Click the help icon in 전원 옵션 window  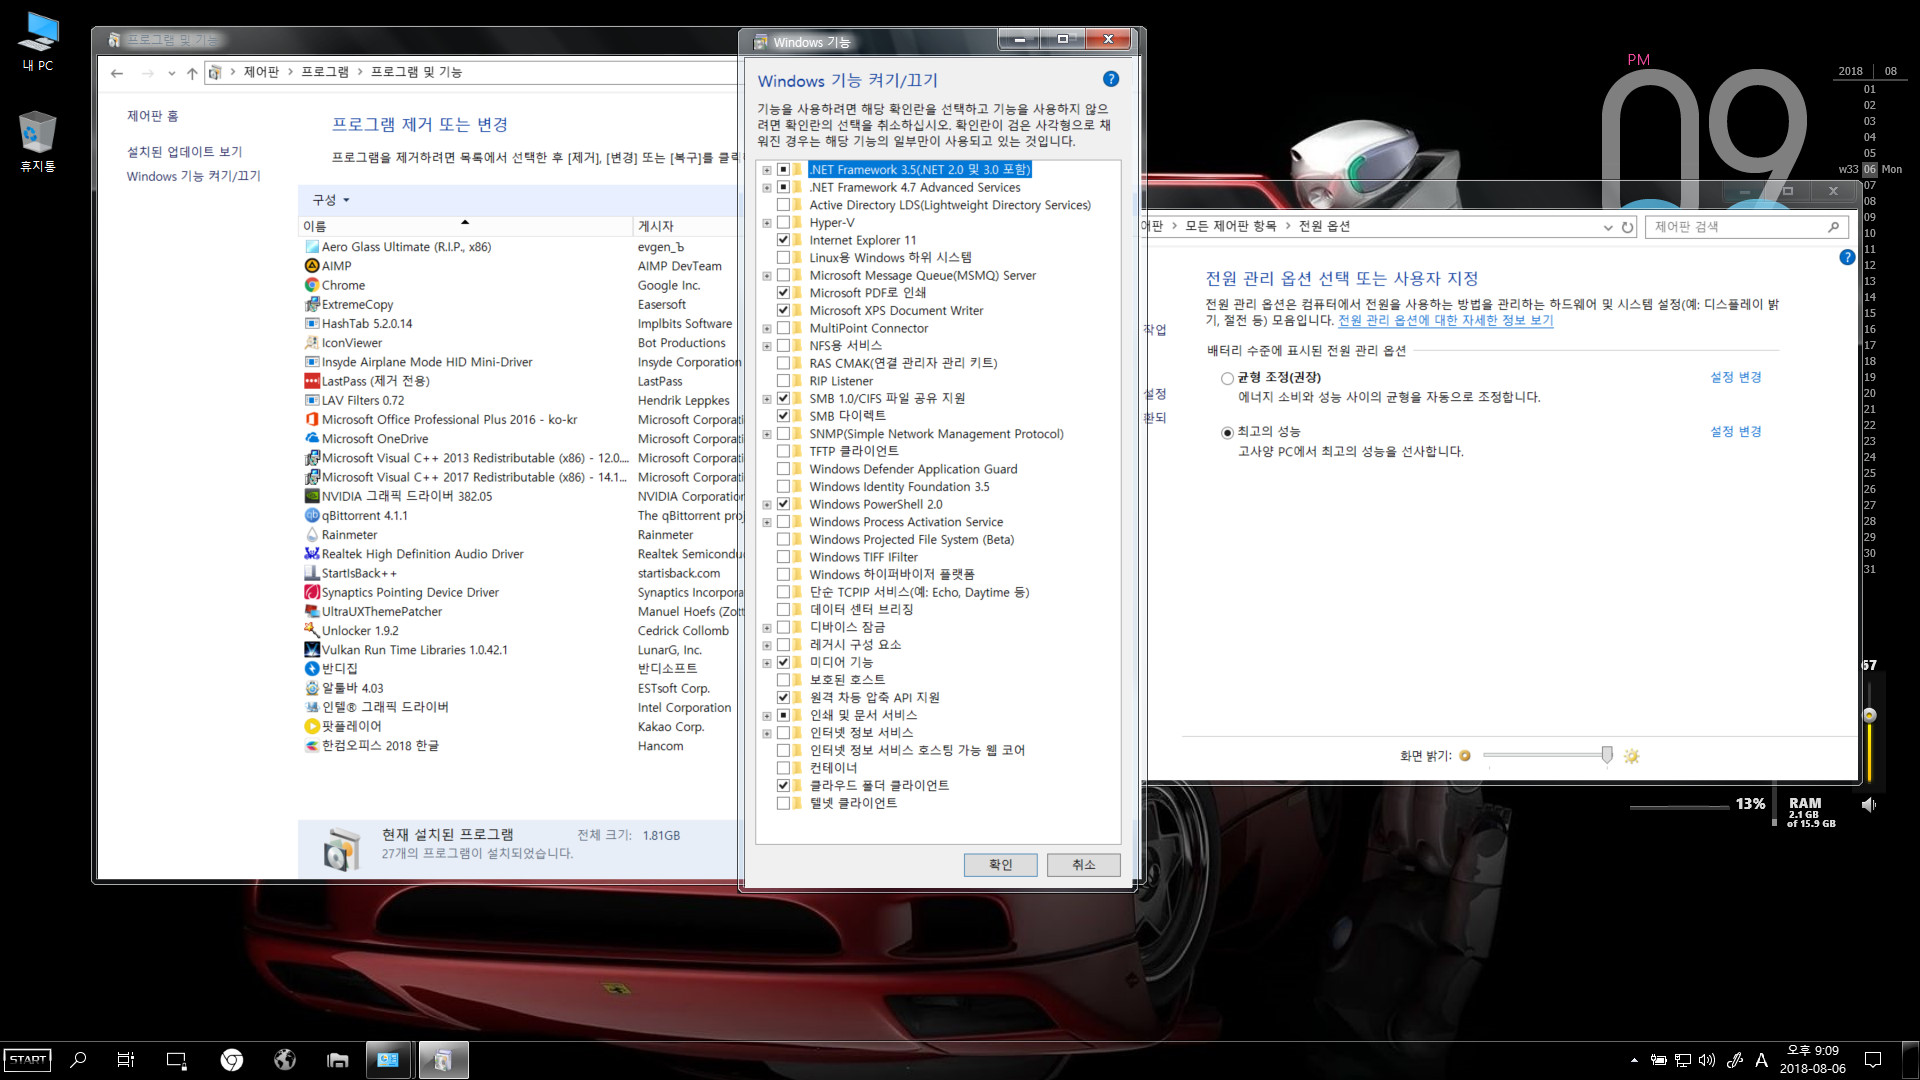tap(1847, 257)
